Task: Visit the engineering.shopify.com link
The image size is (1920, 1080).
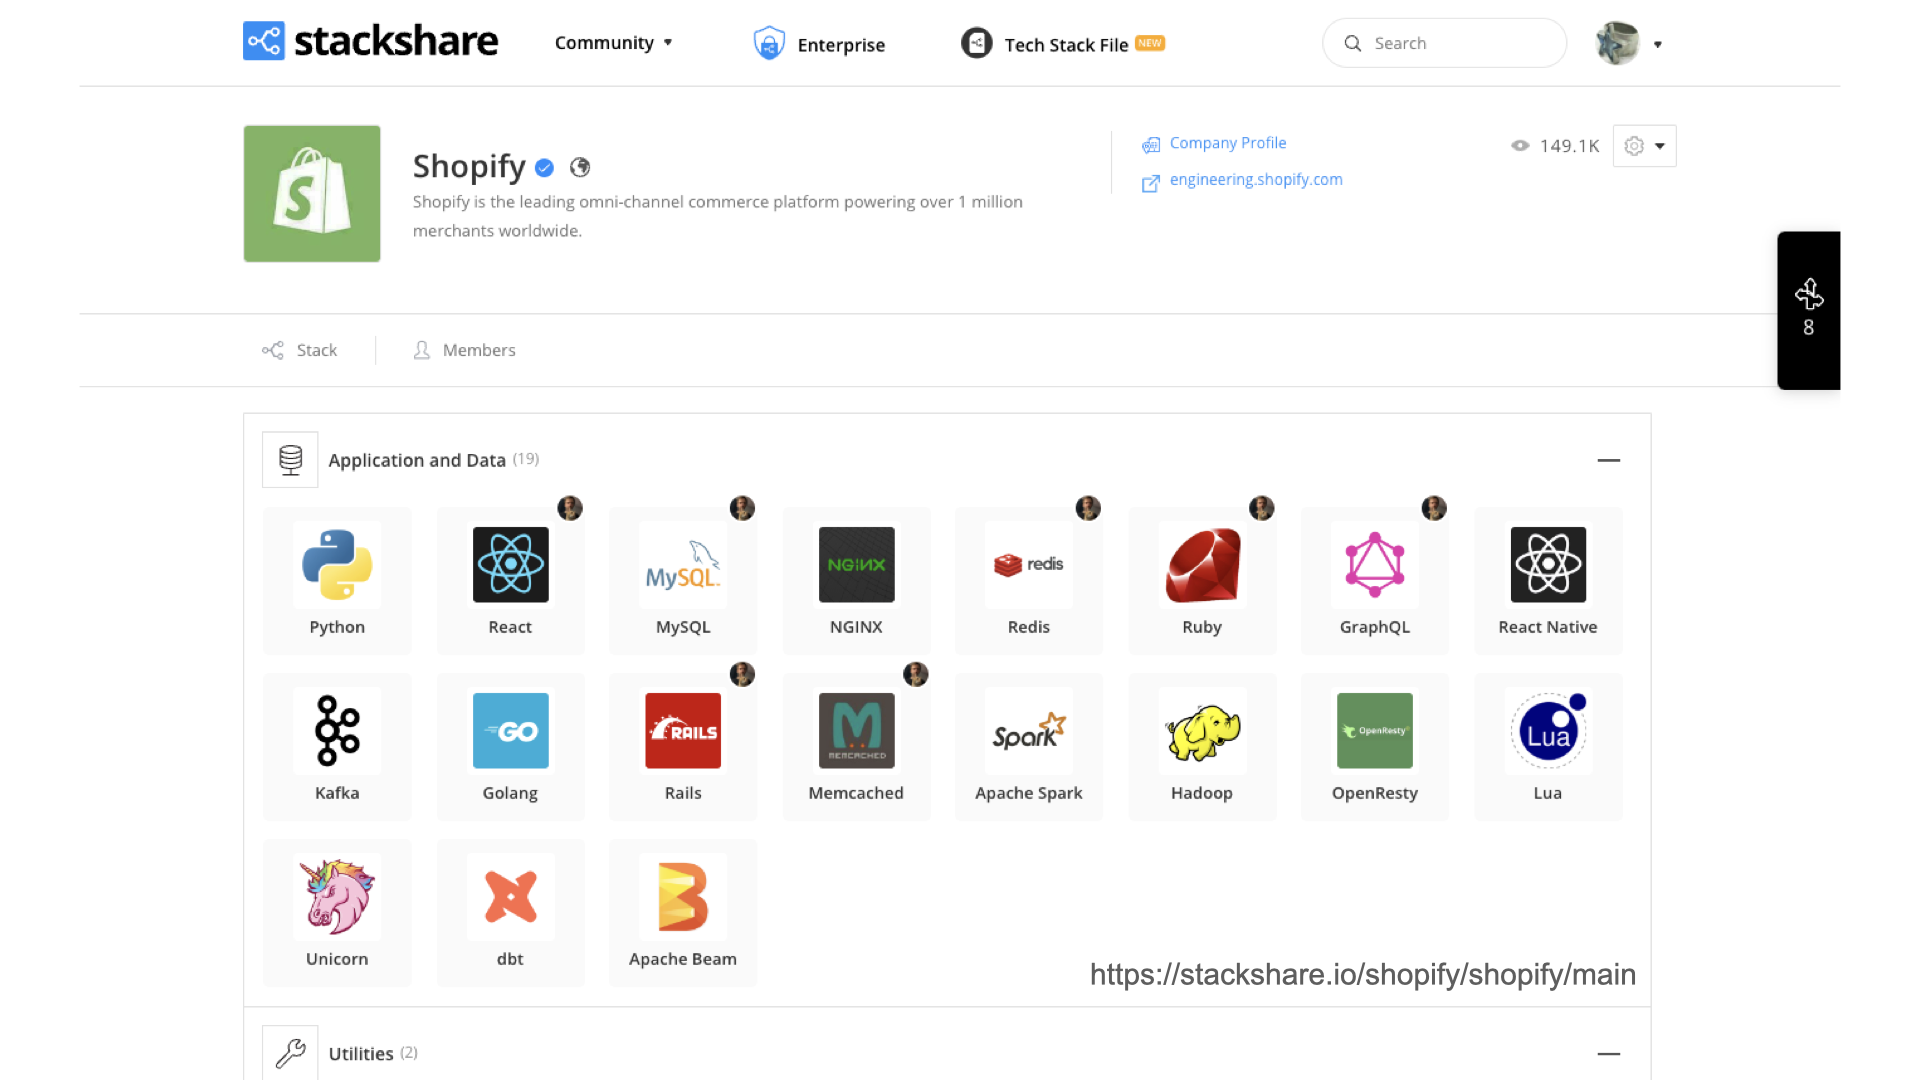Action: (x=1255, y=180)
